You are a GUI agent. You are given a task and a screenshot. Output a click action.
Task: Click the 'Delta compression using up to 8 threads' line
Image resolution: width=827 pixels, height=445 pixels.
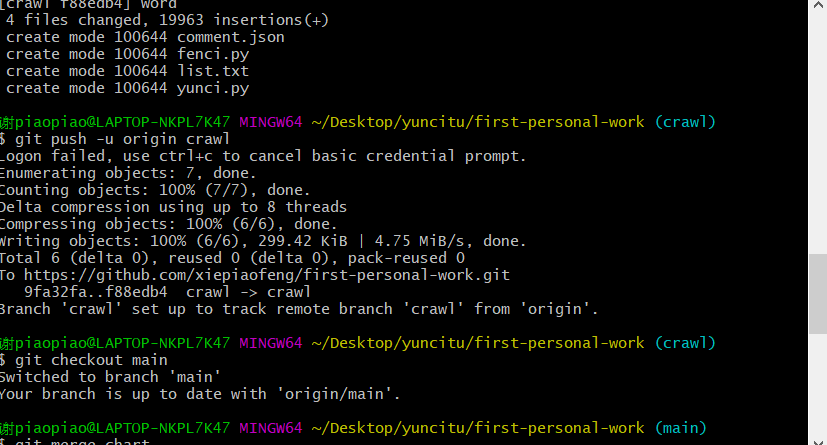(x=173, y=207)
